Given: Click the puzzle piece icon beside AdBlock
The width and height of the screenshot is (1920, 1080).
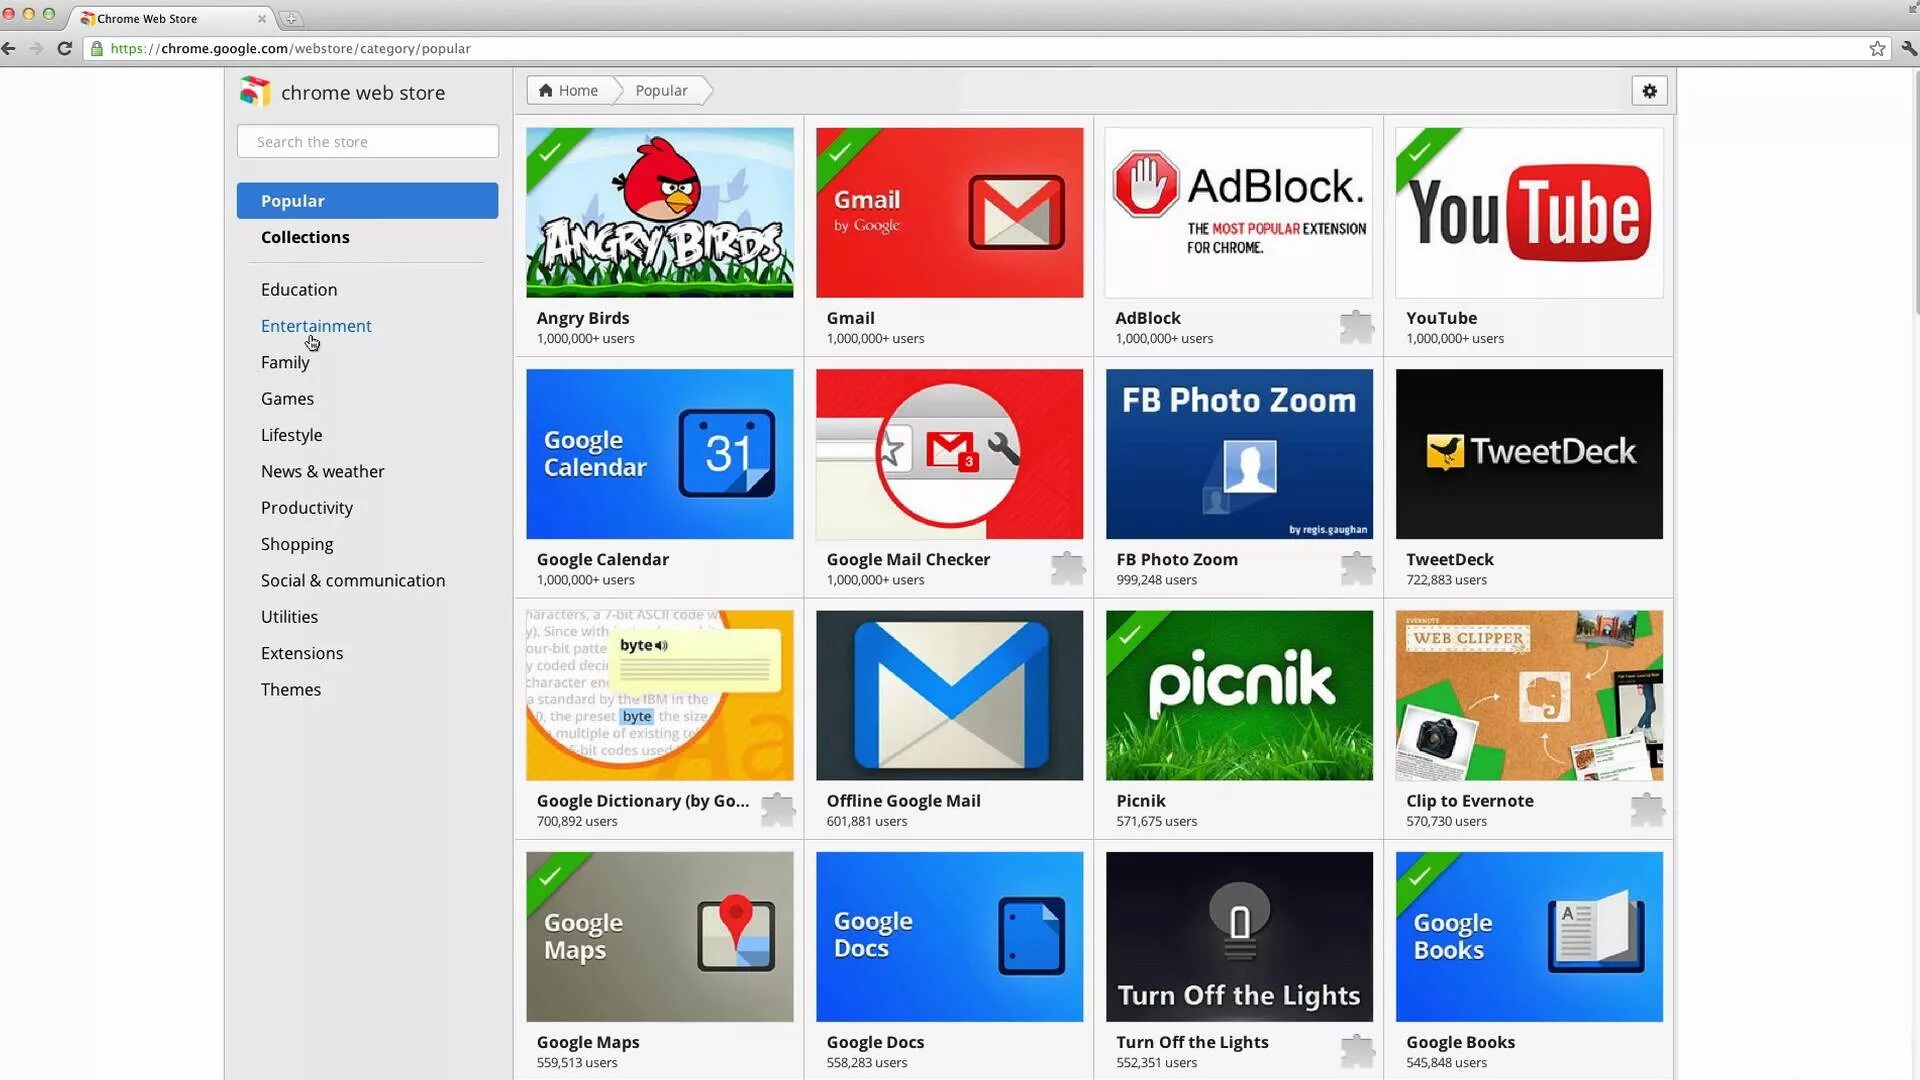Looking at the screenshot, I should pyautogui.click(x=1356, y=327).
